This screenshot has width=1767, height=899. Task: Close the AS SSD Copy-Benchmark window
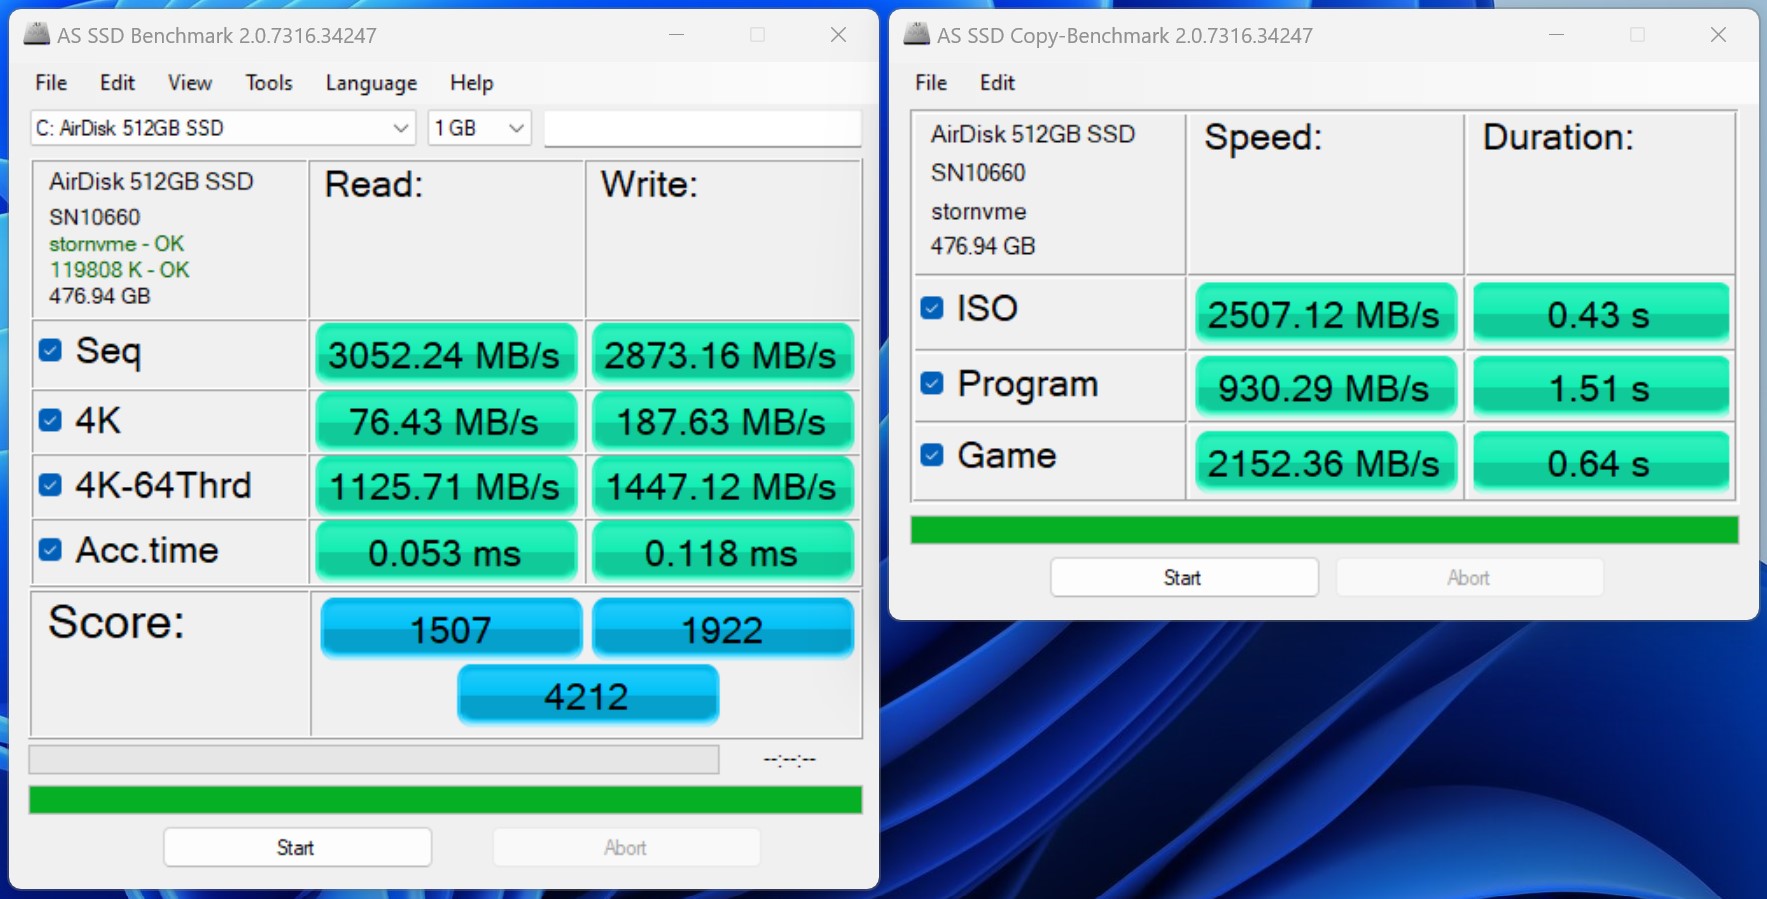1718,35
